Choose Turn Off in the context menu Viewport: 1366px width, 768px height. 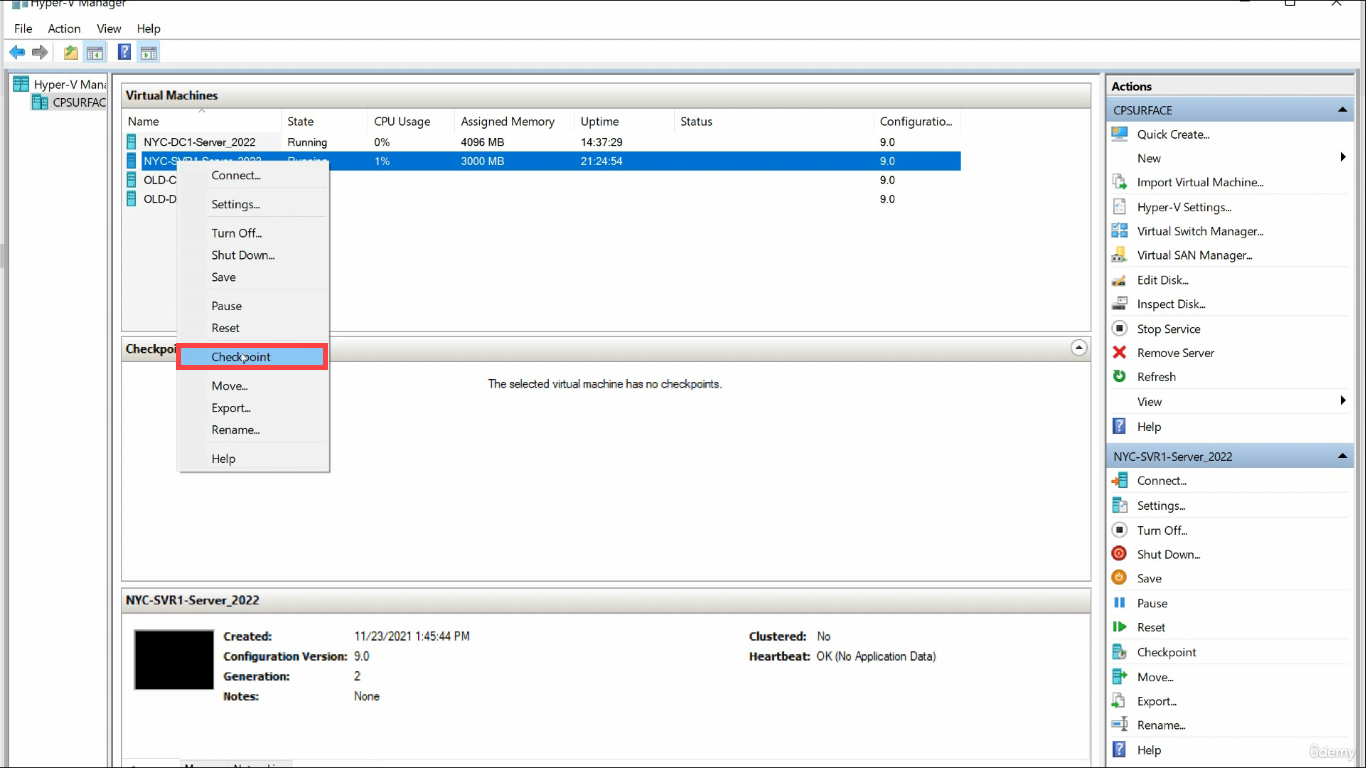(x=253, y=233)
